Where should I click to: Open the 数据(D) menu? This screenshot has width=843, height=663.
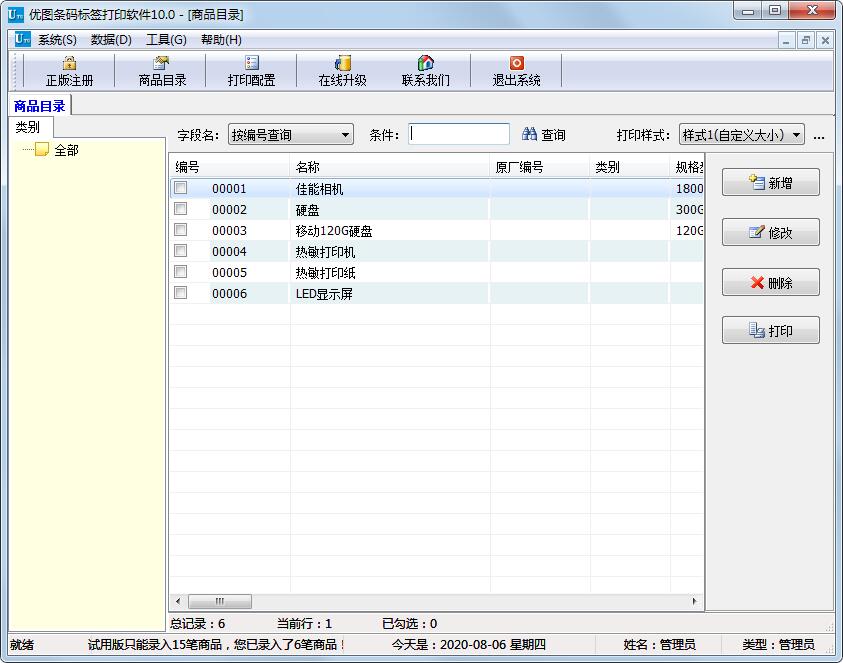pyautogui.click(x=111, y=40)
